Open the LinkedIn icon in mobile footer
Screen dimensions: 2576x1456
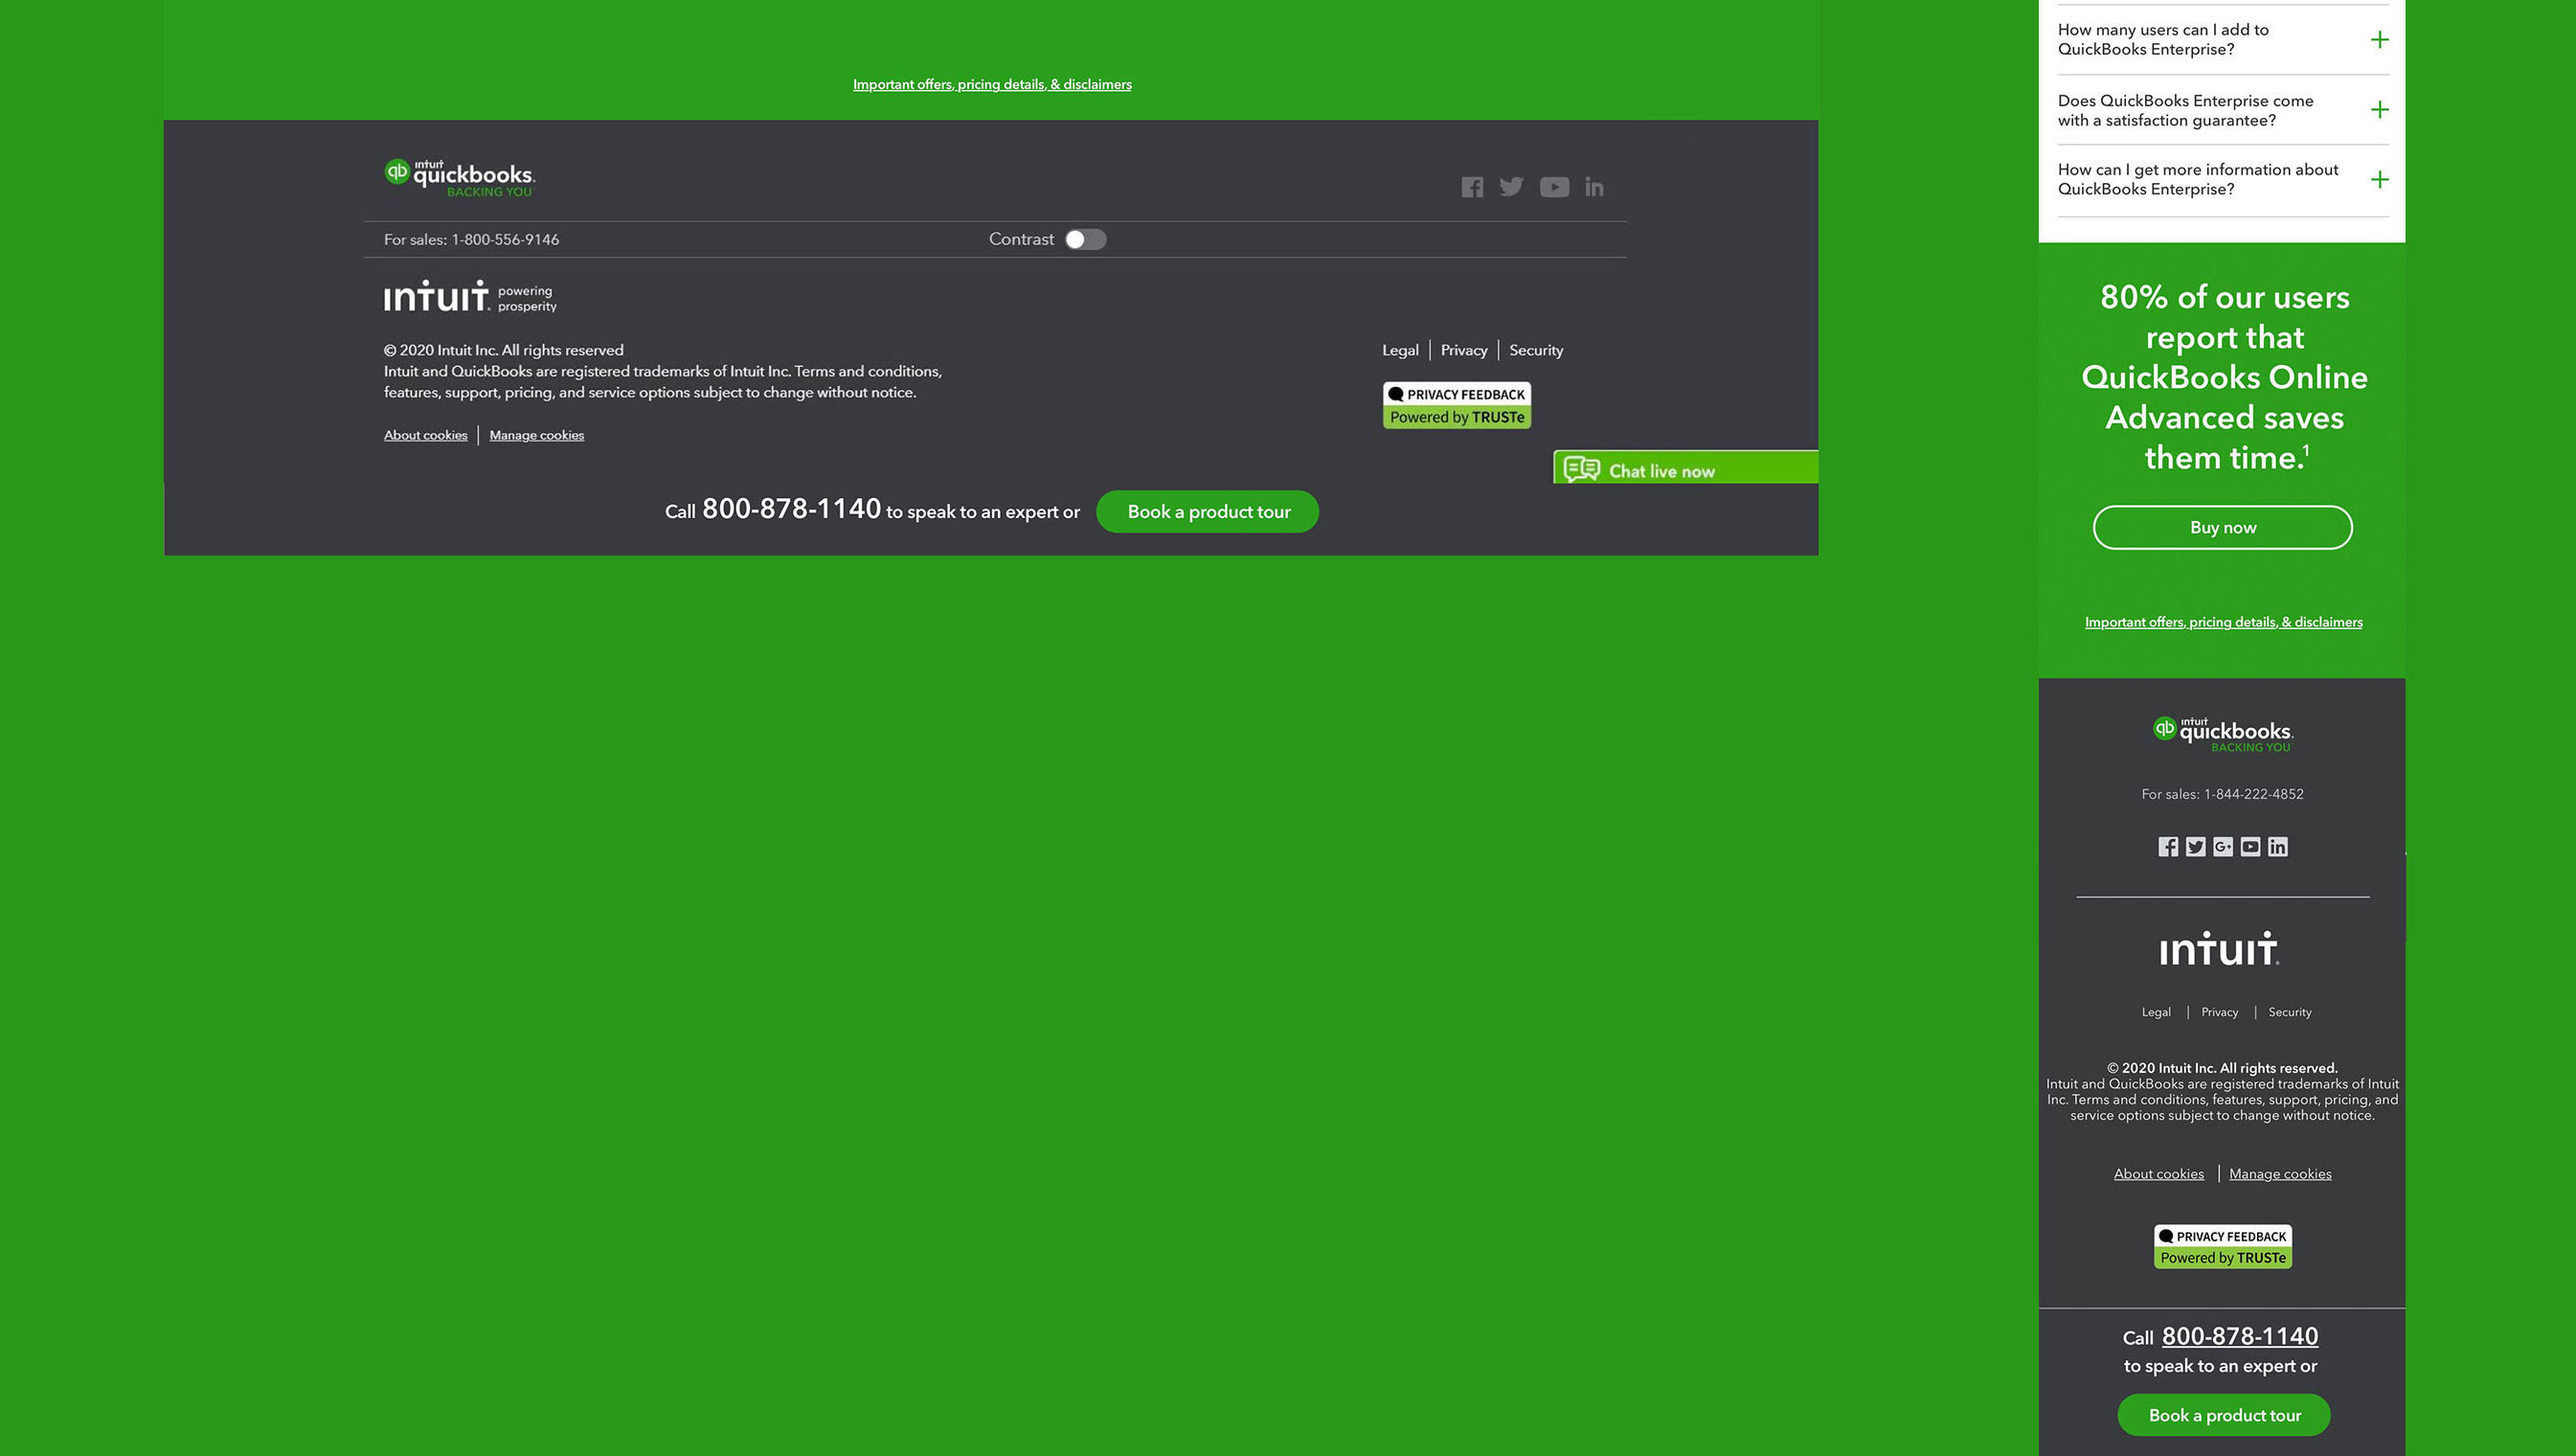click(2277, 847)
